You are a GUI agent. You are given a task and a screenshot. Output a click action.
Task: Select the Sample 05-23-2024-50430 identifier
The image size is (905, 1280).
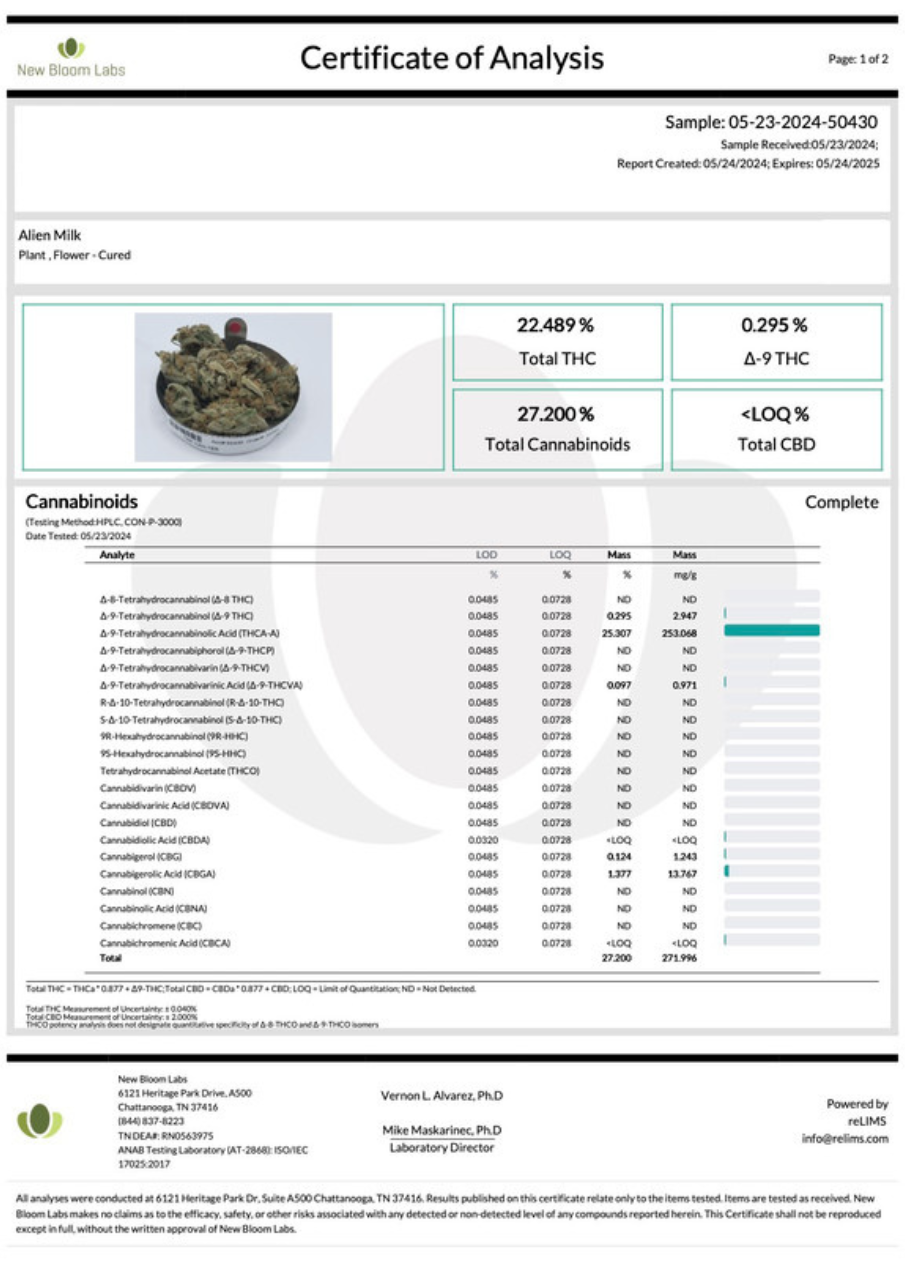point(771,123)
